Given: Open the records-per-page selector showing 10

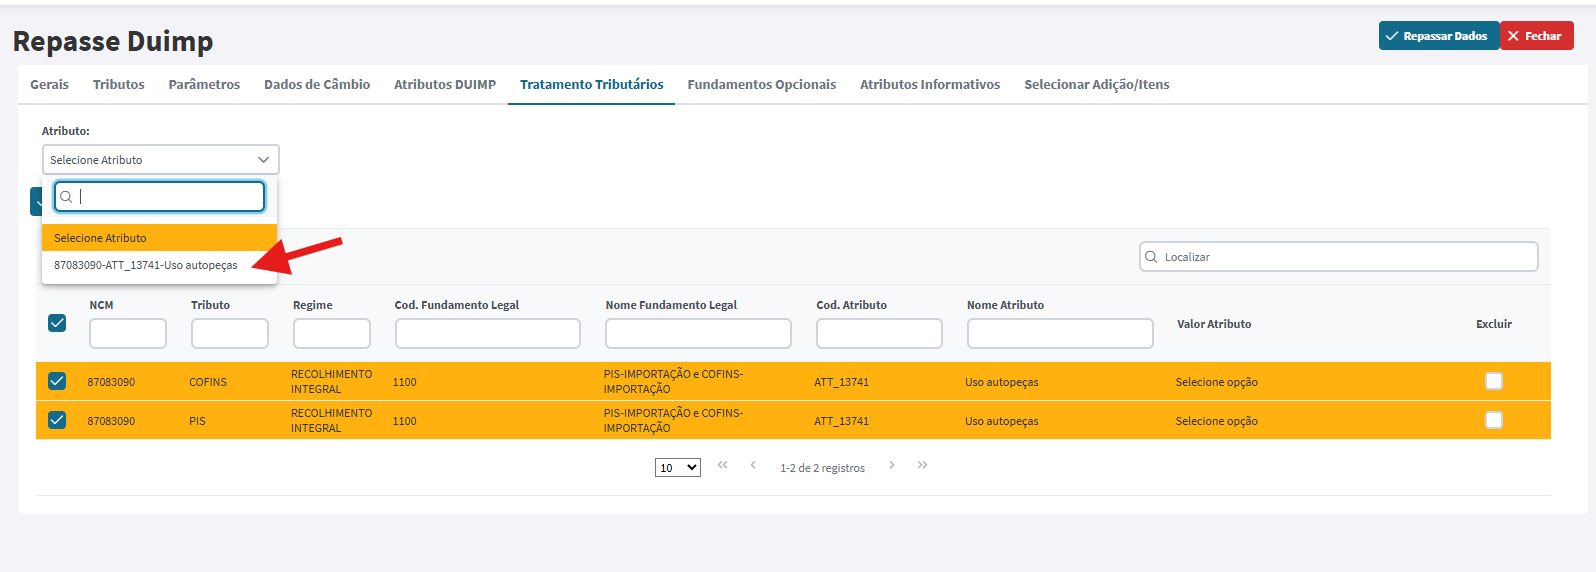Looking at the screenshot, I should [x=678, y=468].
